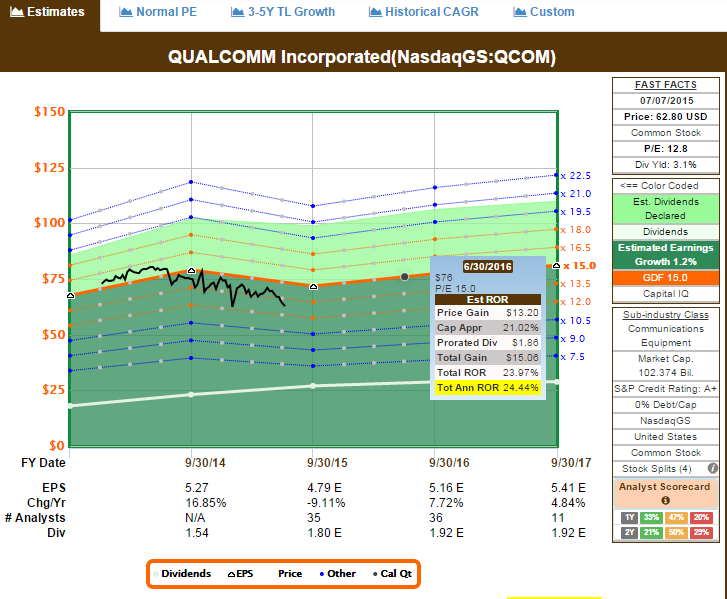Click the 2Y 50% orange scorecard box
Image resolution: width=727 pixels, height=599 pixels.
pos(676,532)
